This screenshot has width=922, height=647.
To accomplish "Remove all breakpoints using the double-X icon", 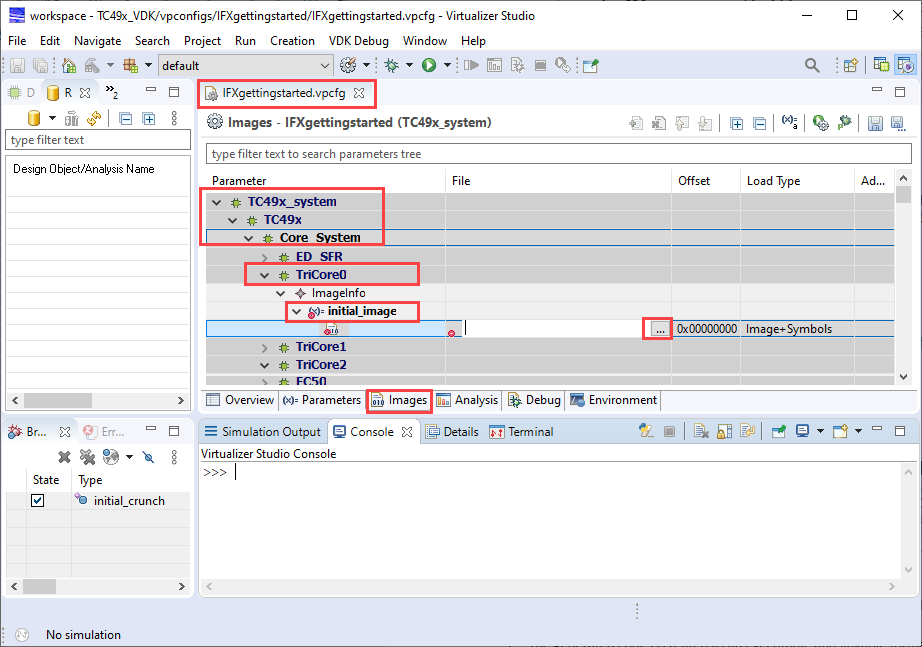I will point(87,457).
